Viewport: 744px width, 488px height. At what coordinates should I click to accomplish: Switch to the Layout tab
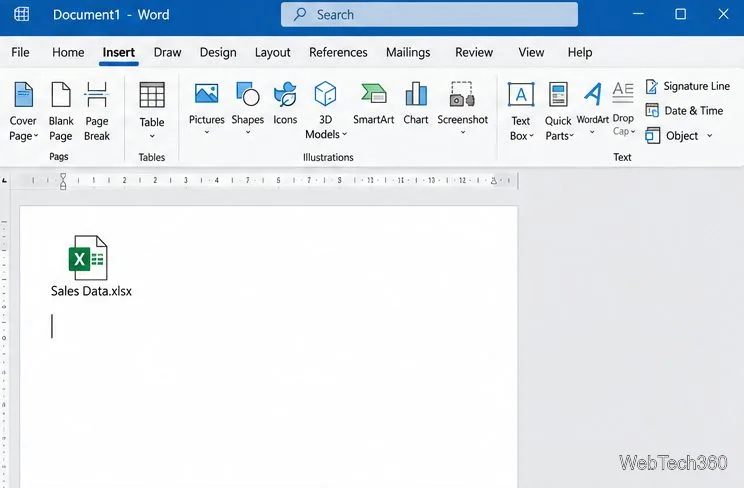(272, 52)
